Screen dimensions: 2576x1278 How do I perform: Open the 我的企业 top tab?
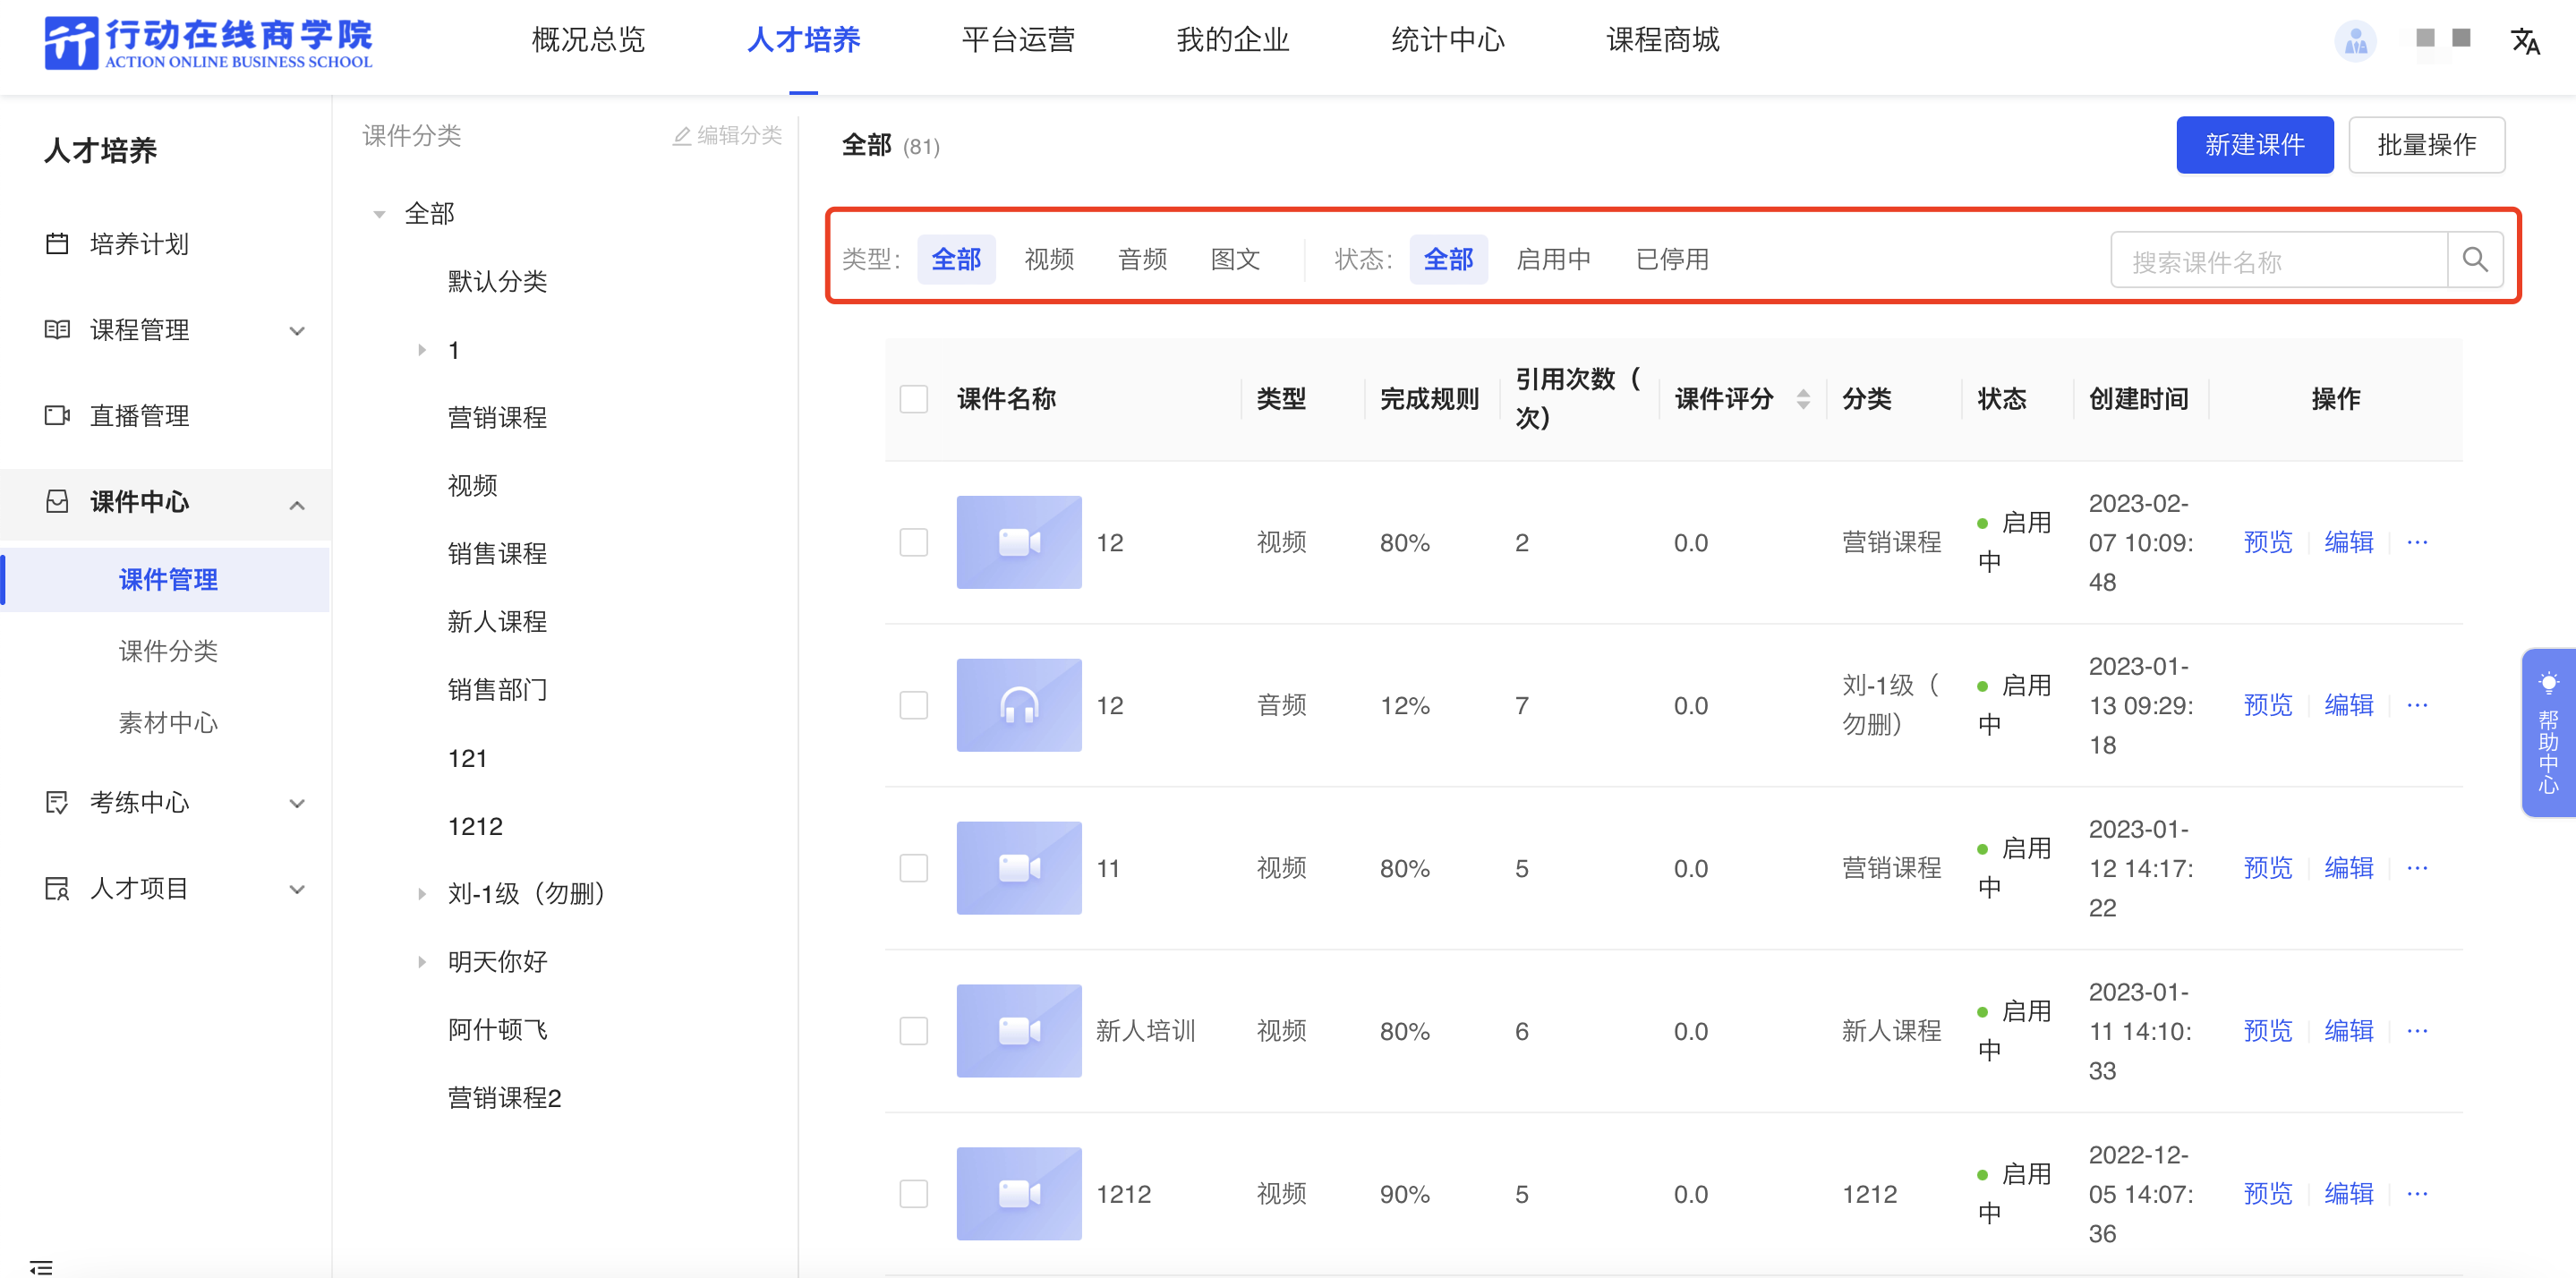[x=1233, y=40]
